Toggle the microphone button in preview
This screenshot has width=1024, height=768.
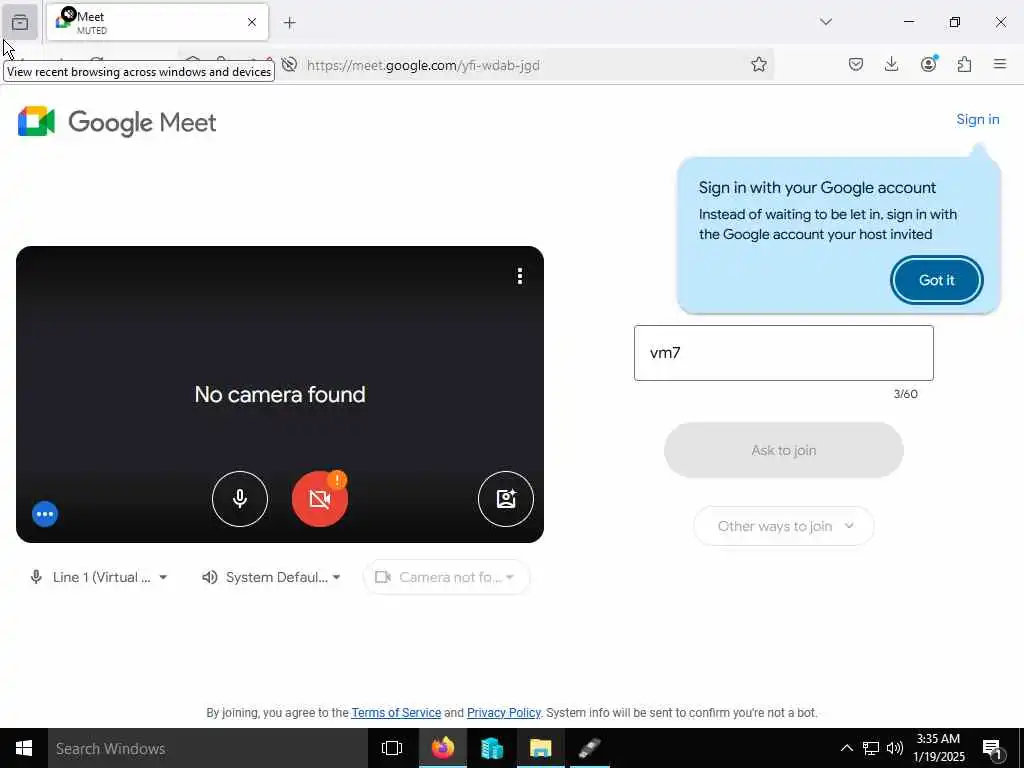(240, 499)
